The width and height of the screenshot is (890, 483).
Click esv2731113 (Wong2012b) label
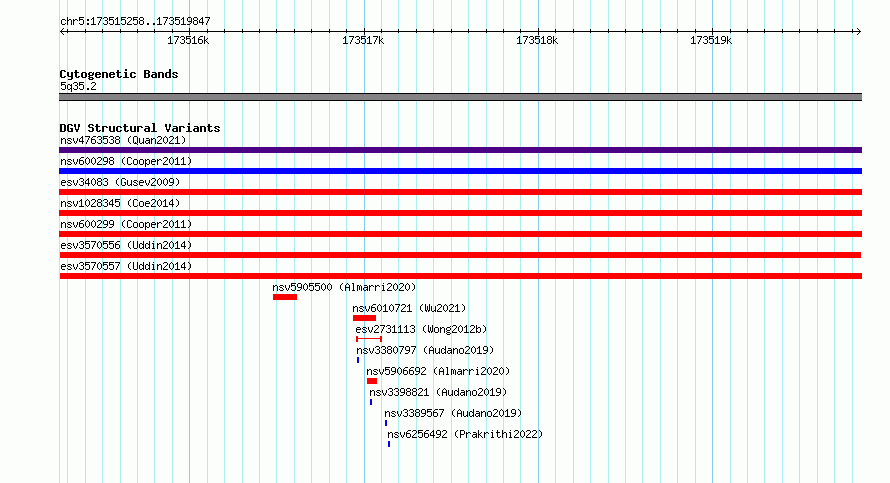421,329
